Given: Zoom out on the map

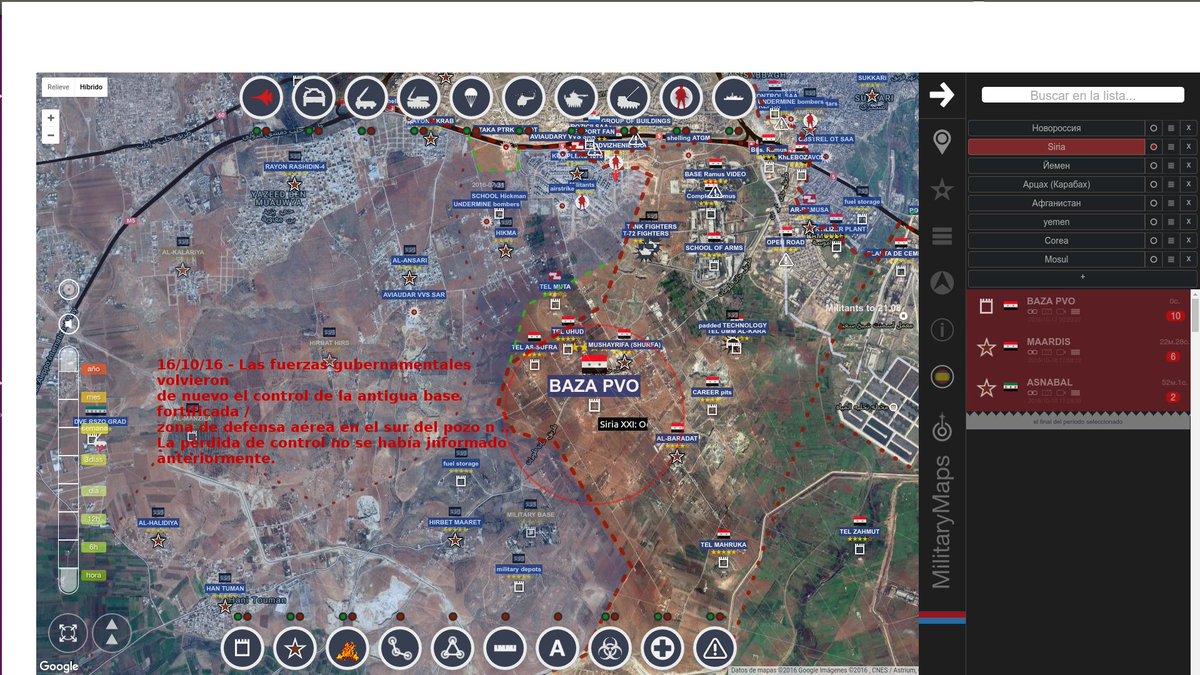Looking at the screenshot, I should 51,135.
